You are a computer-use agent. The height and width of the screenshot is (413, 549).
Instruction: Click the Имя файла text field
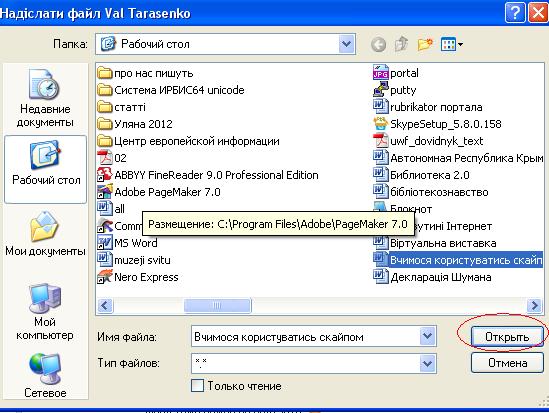[x=306, y=336]
